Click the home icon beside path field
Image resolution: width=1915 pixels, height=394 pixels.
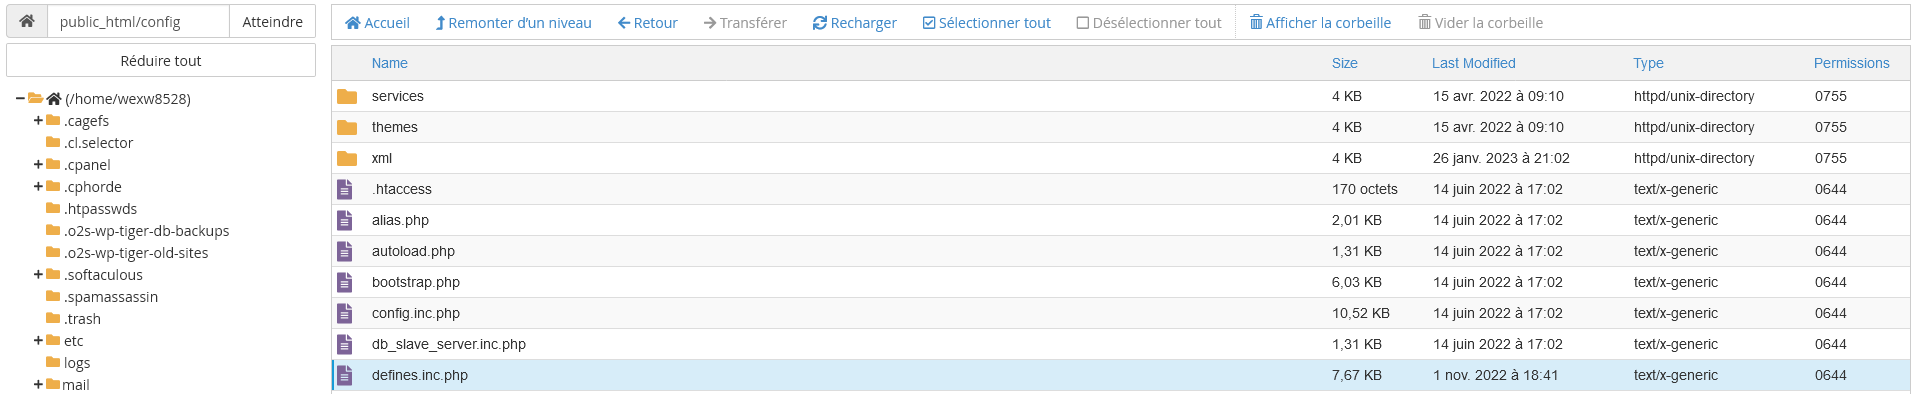27,21
